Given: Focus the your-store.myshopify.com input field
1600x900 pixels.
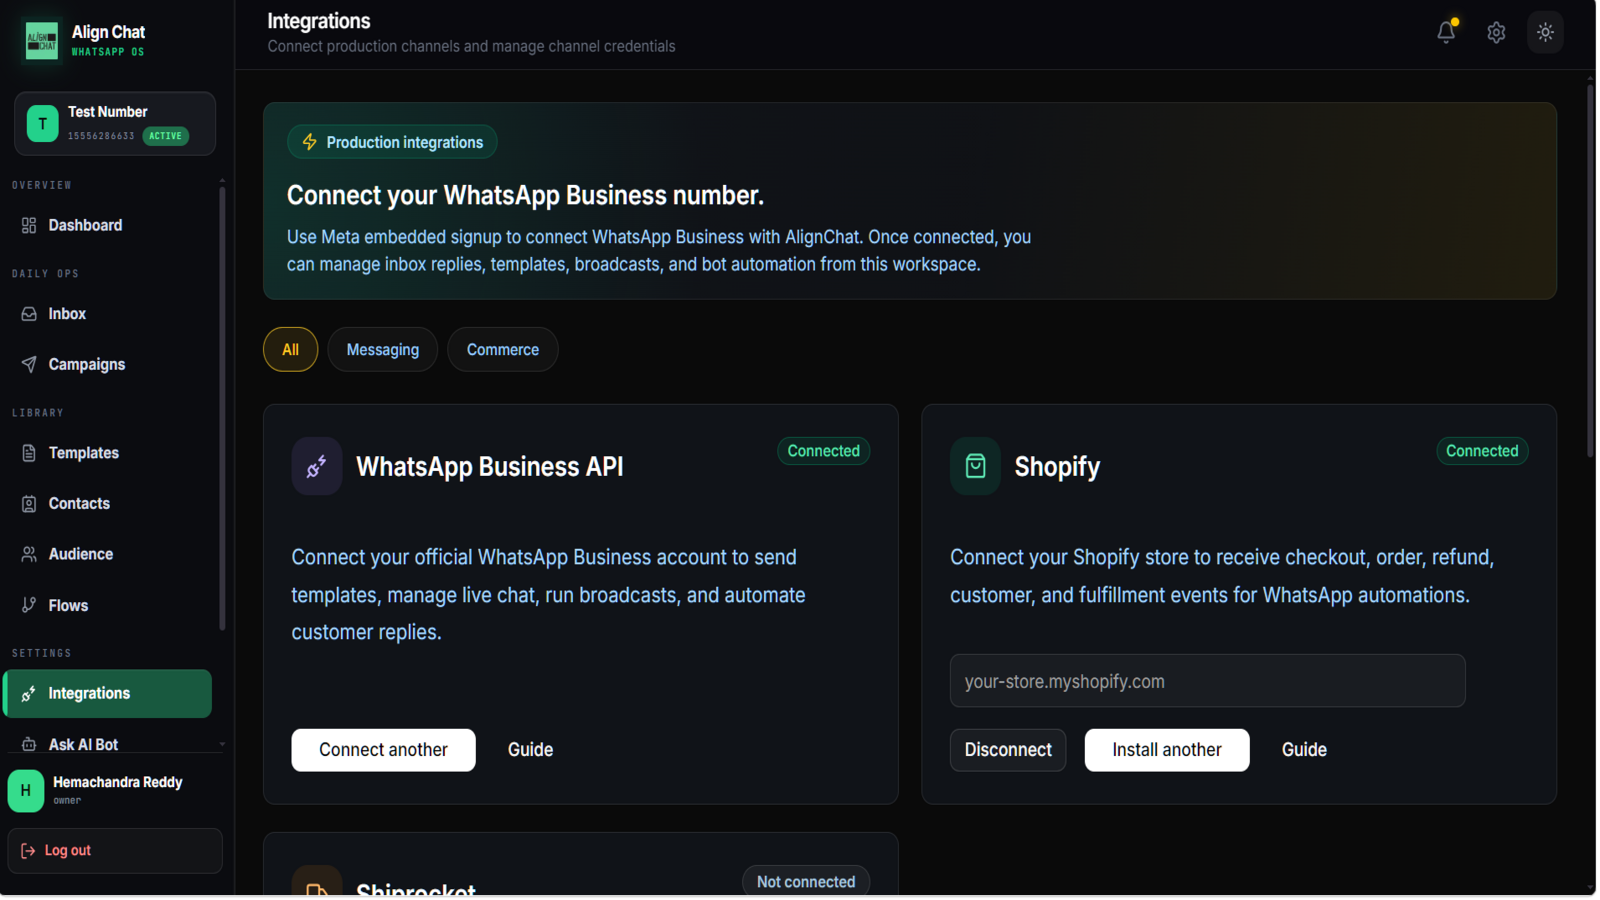Looking at the screenshot, I should coord(1207,681).
